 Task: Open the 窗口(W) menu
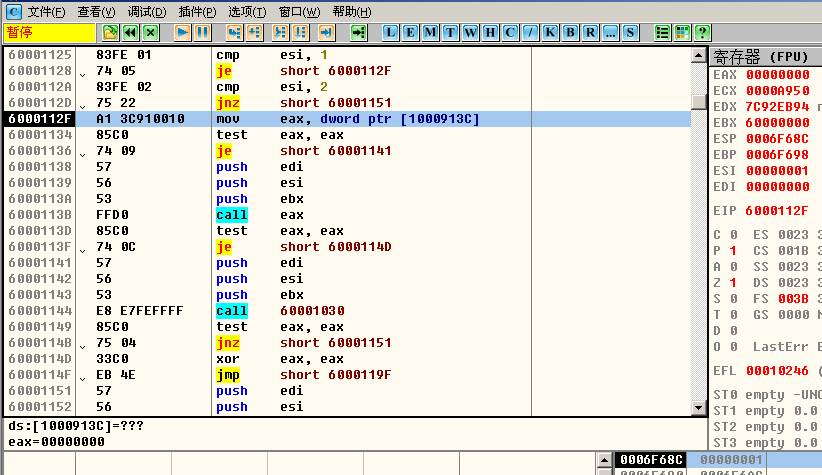(x=299, y=12)
